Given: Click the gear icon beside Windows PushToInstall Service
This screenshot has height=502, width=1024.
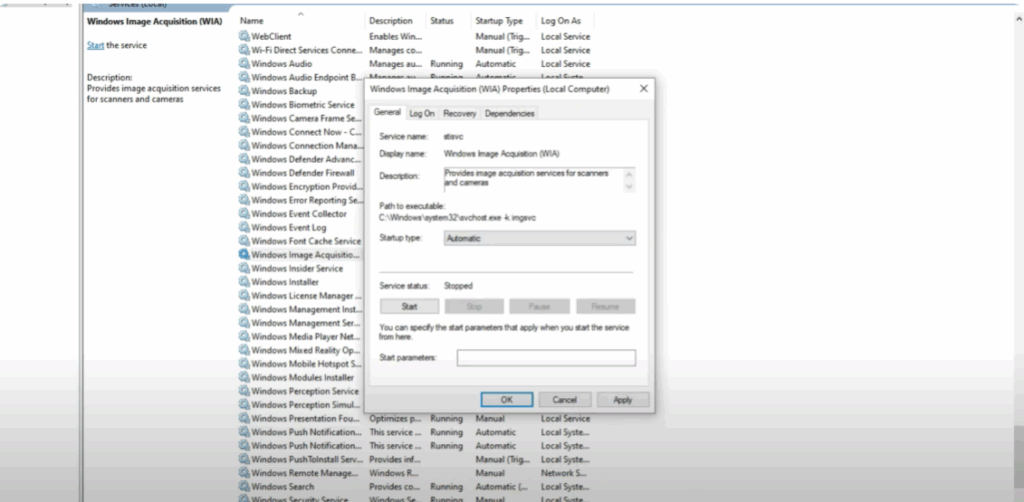Looking at the screenshot, I should tap(244, 460).
